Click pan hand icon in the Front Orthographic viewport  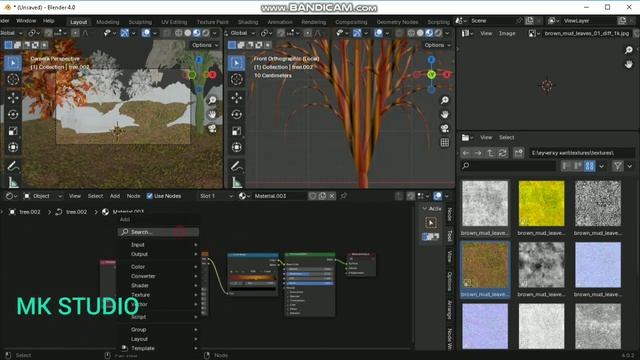(444, 114)
